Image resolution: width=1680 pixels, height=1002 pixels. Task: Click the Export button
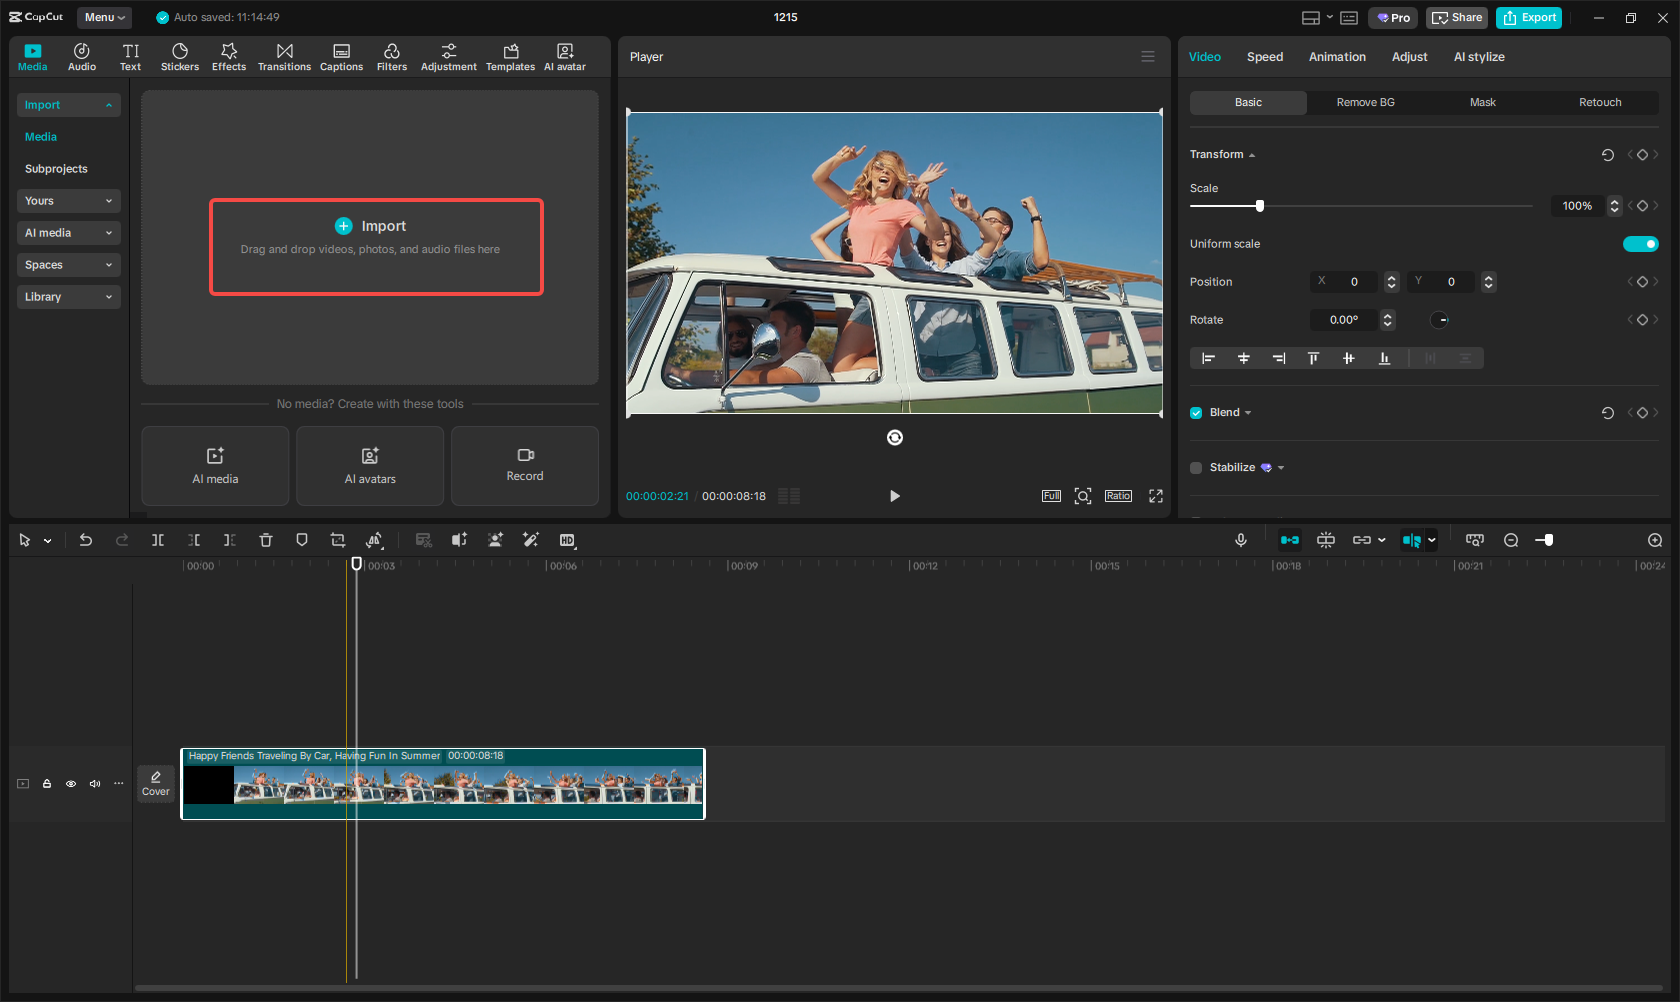pos(1528,17)
